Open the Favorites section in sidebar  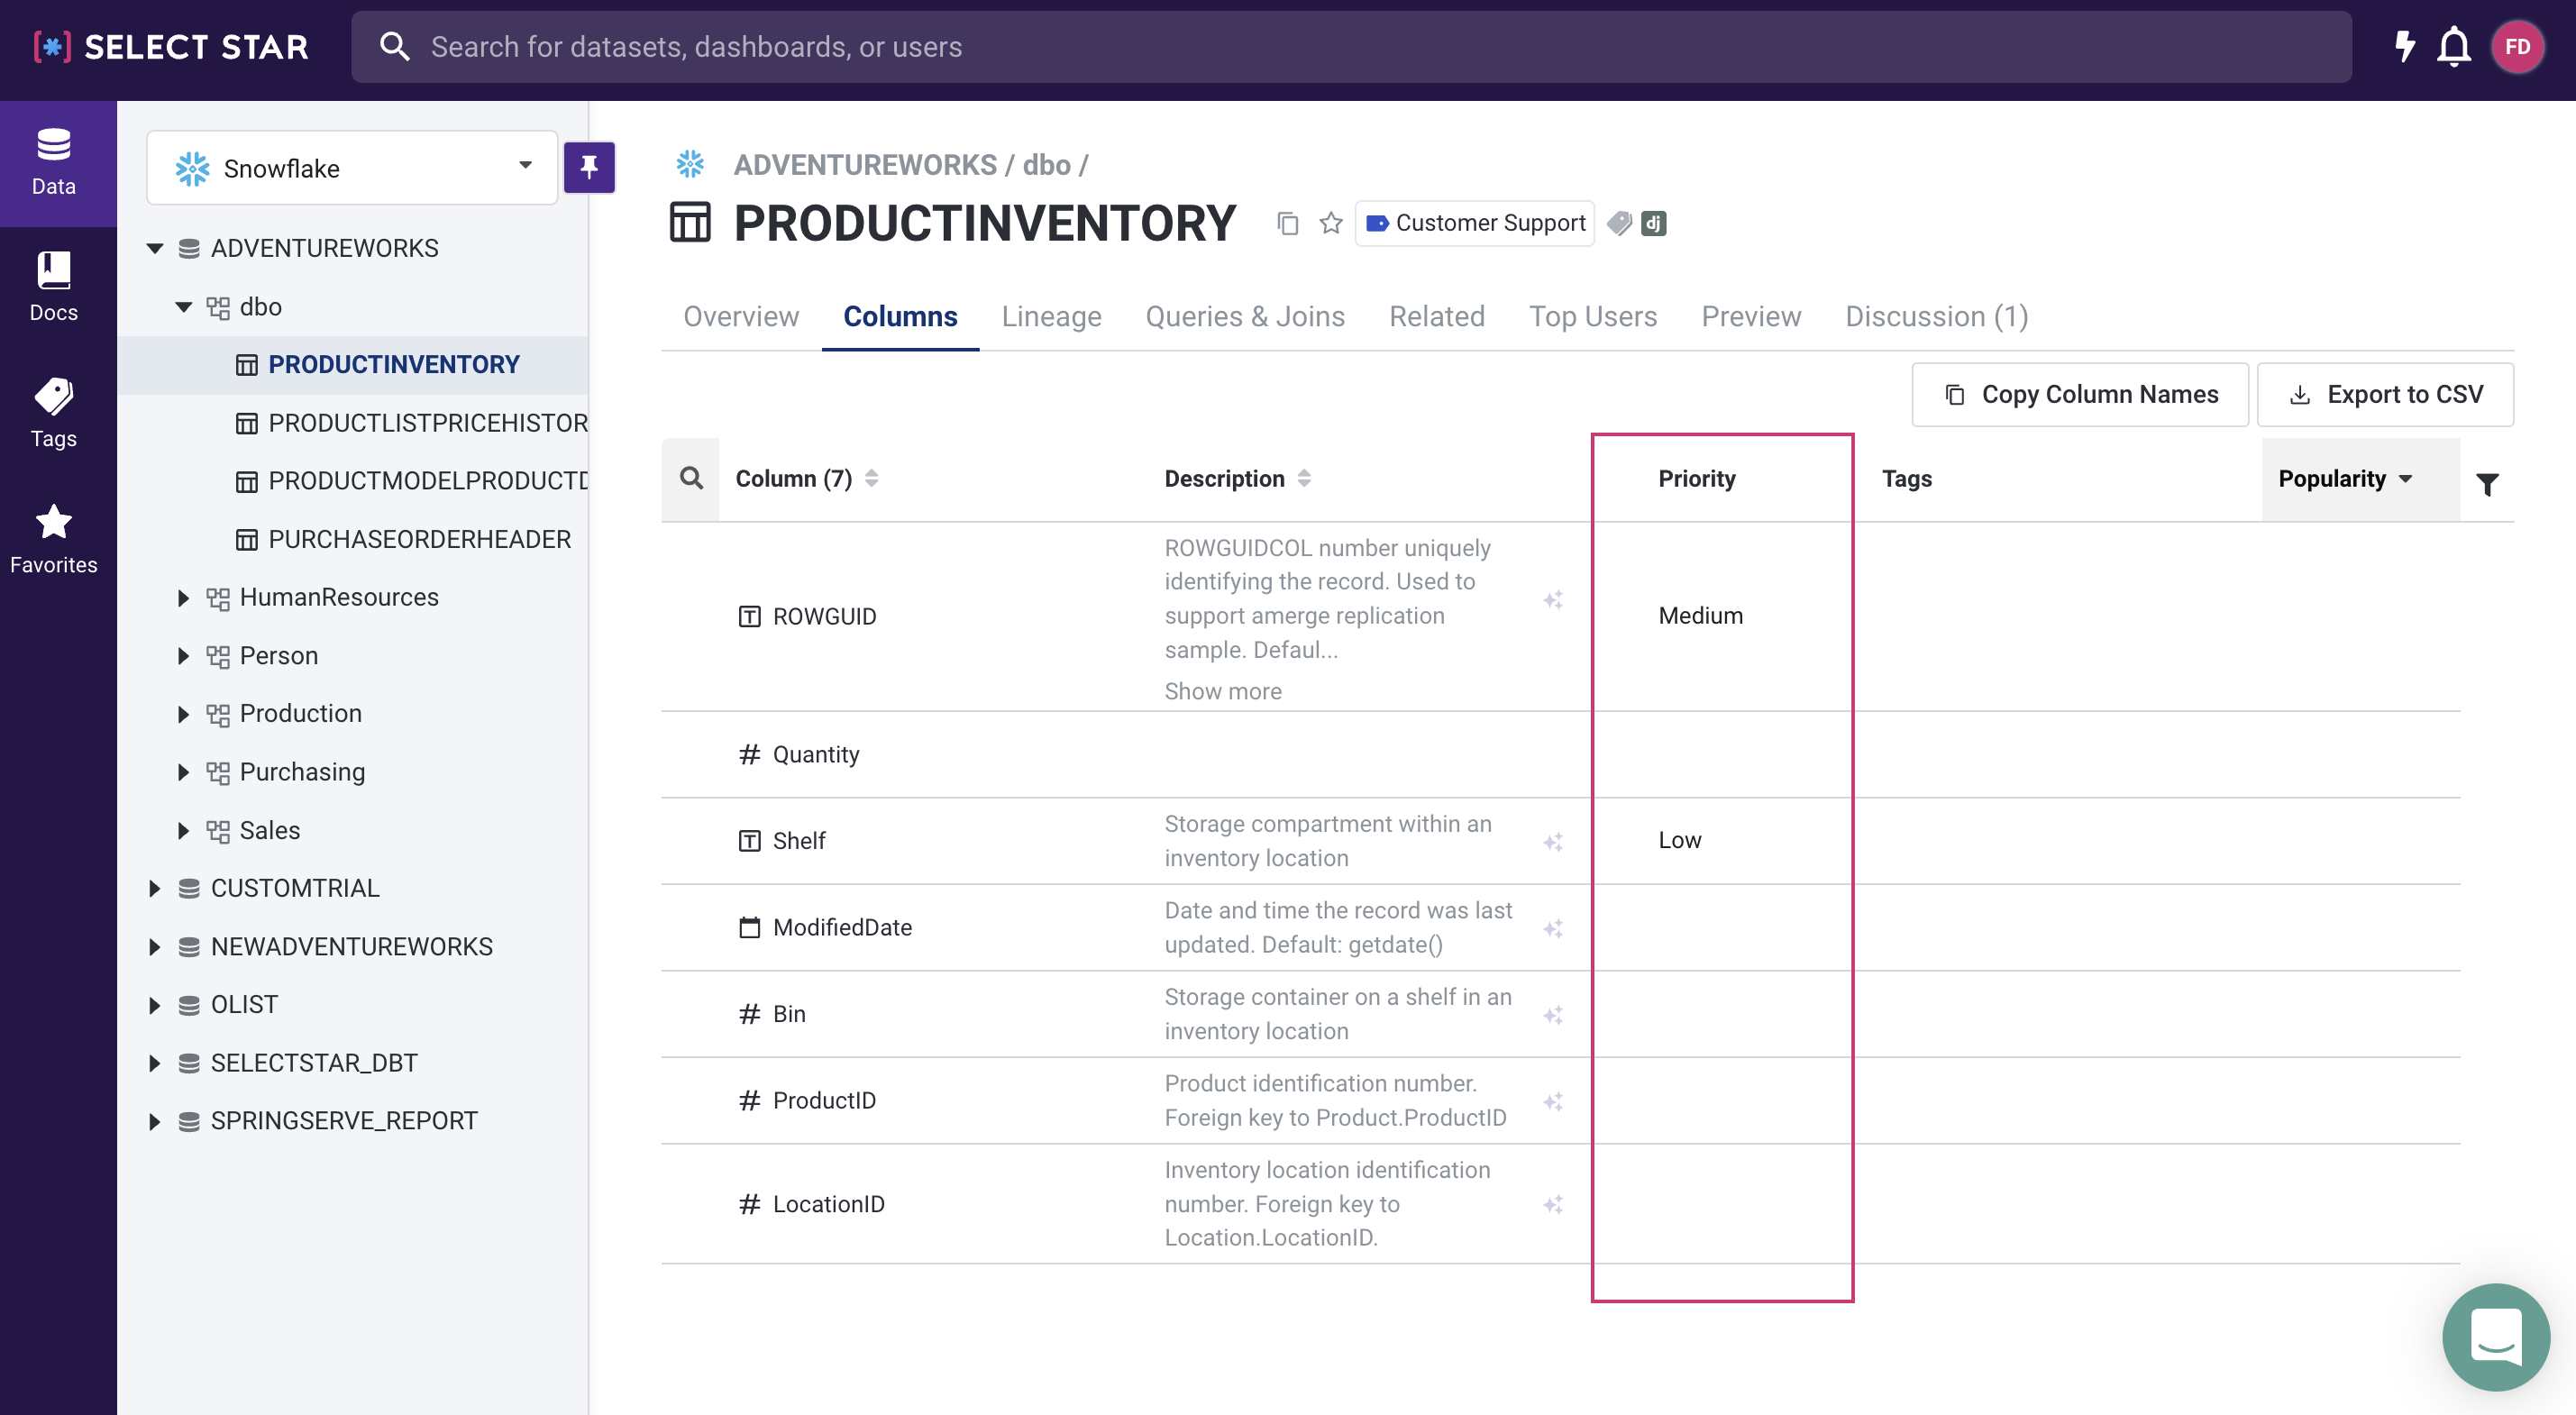tap(54, 540)
